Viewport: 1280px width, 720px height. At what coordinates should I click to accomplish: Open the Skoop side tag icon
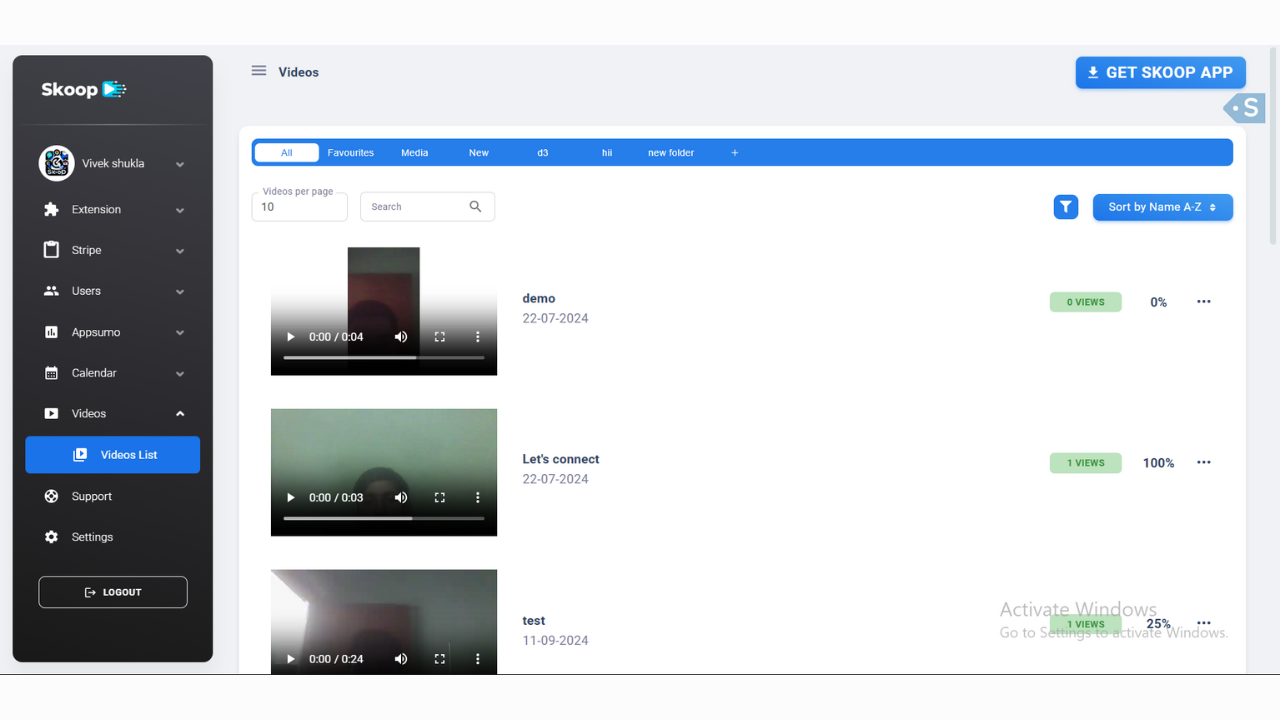[1245, 108]
